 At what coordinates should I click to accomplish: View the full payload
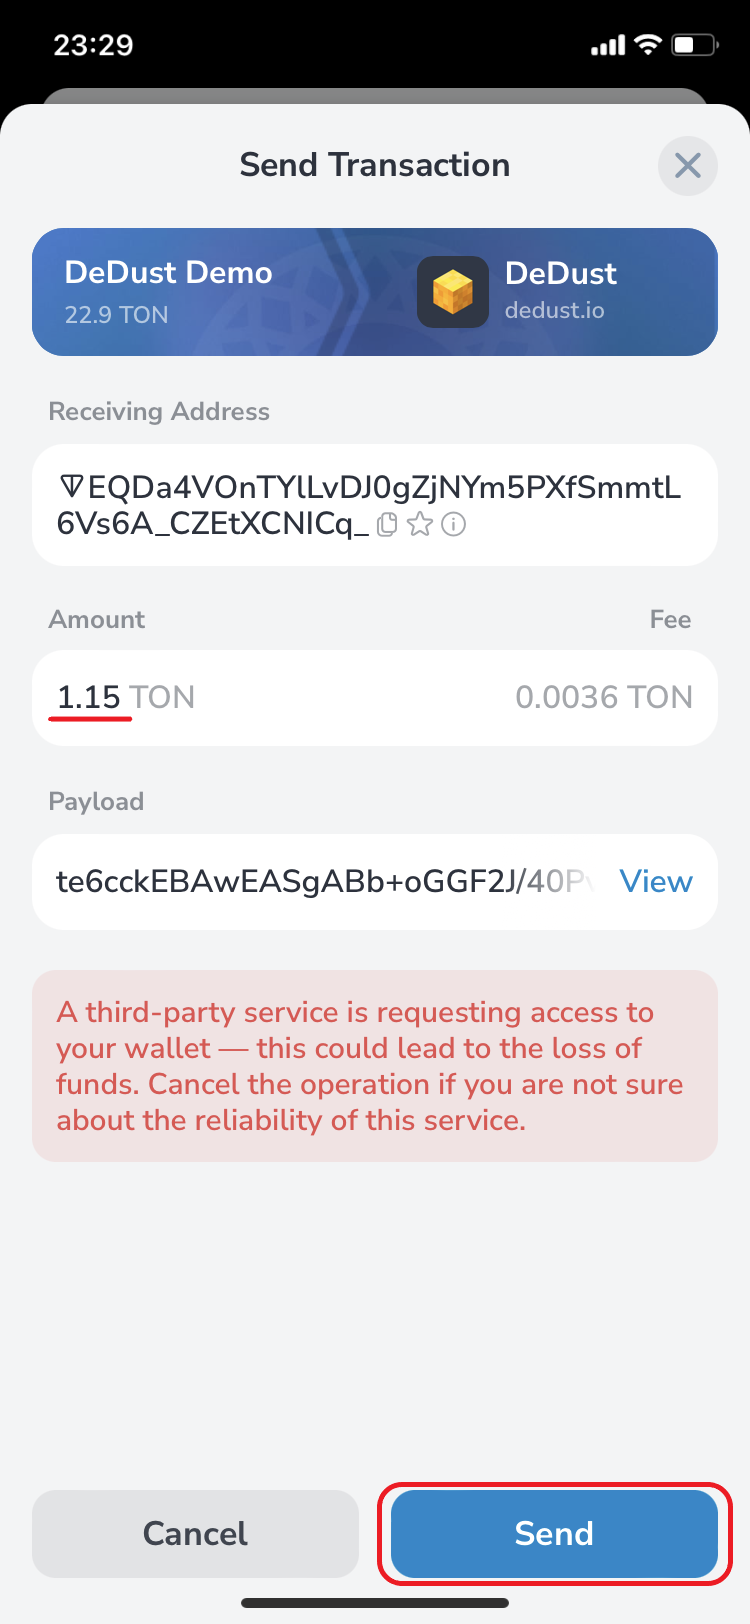656,881
